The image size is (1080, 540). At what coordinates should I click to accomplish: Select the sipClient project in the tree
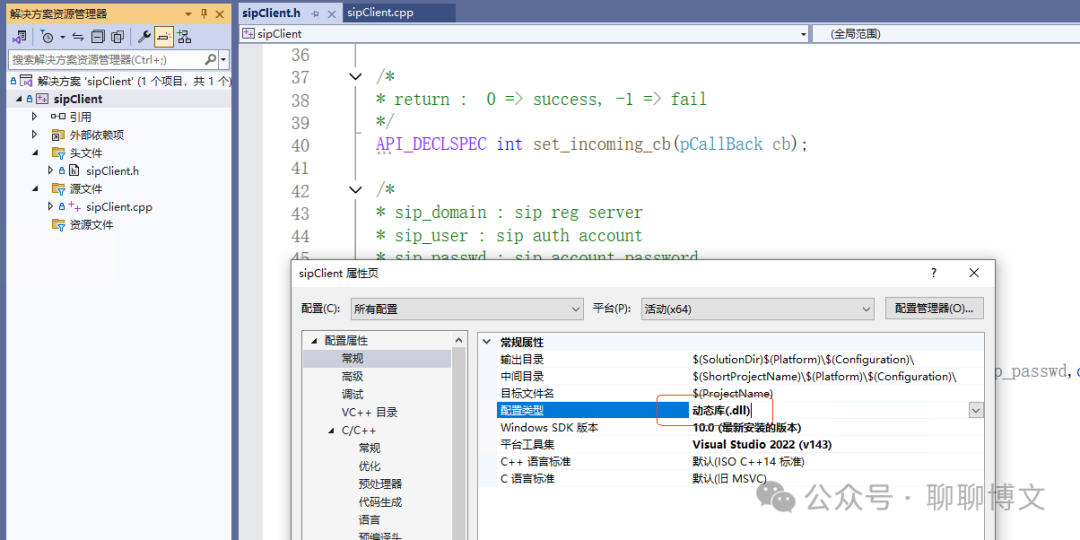tap(78, 99)
